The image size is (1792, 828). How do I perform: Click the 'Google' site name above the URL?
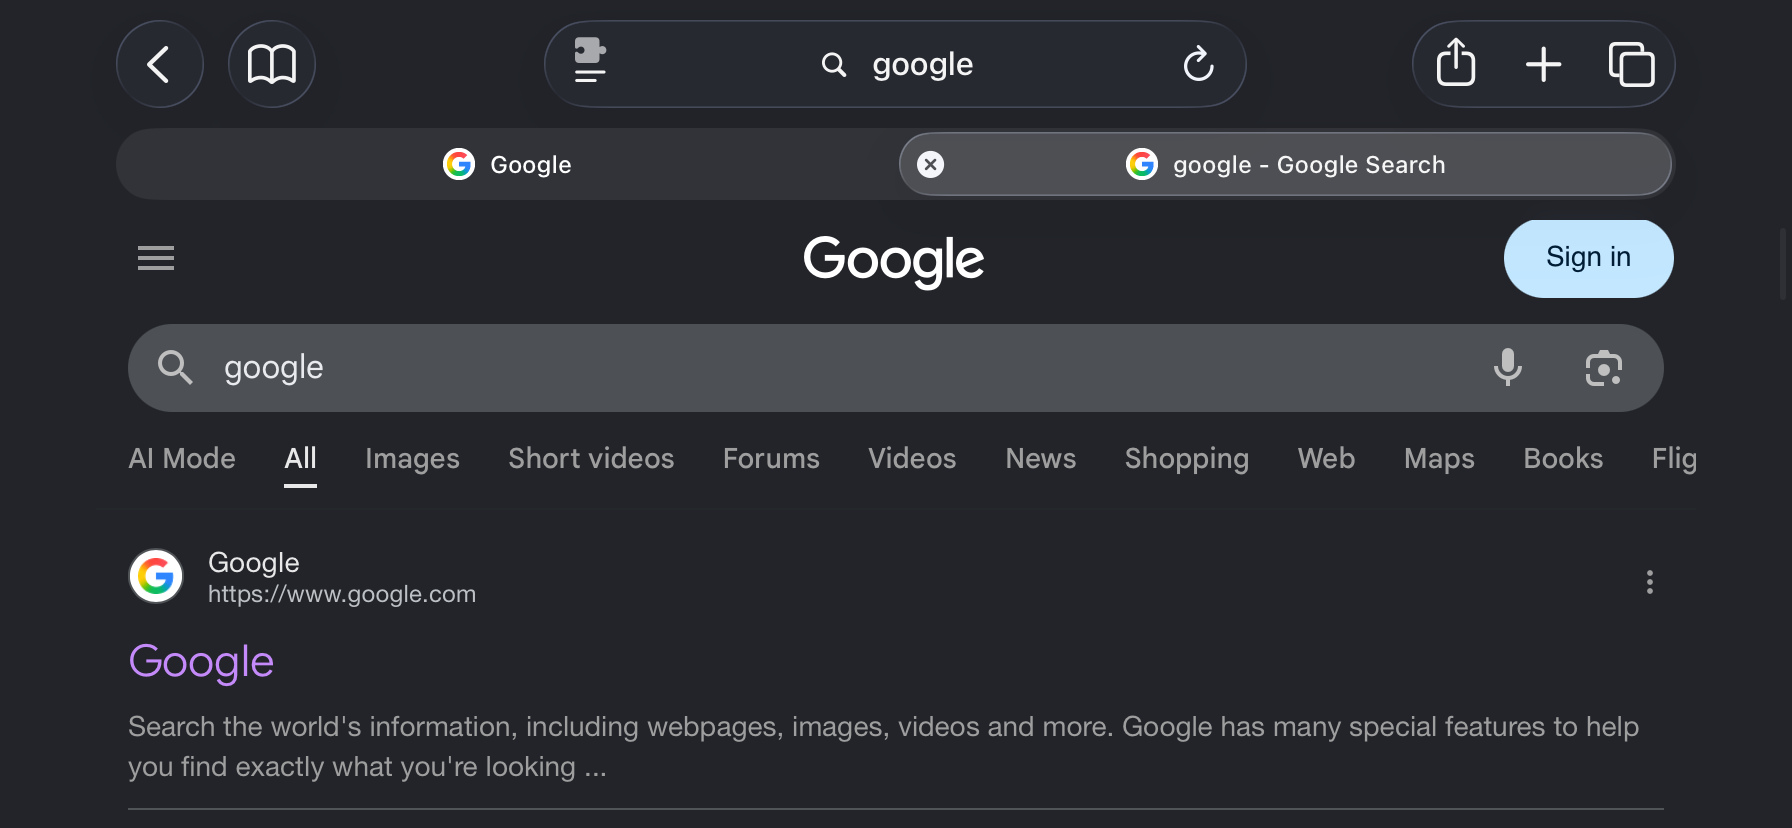click(x=254, y=563)
